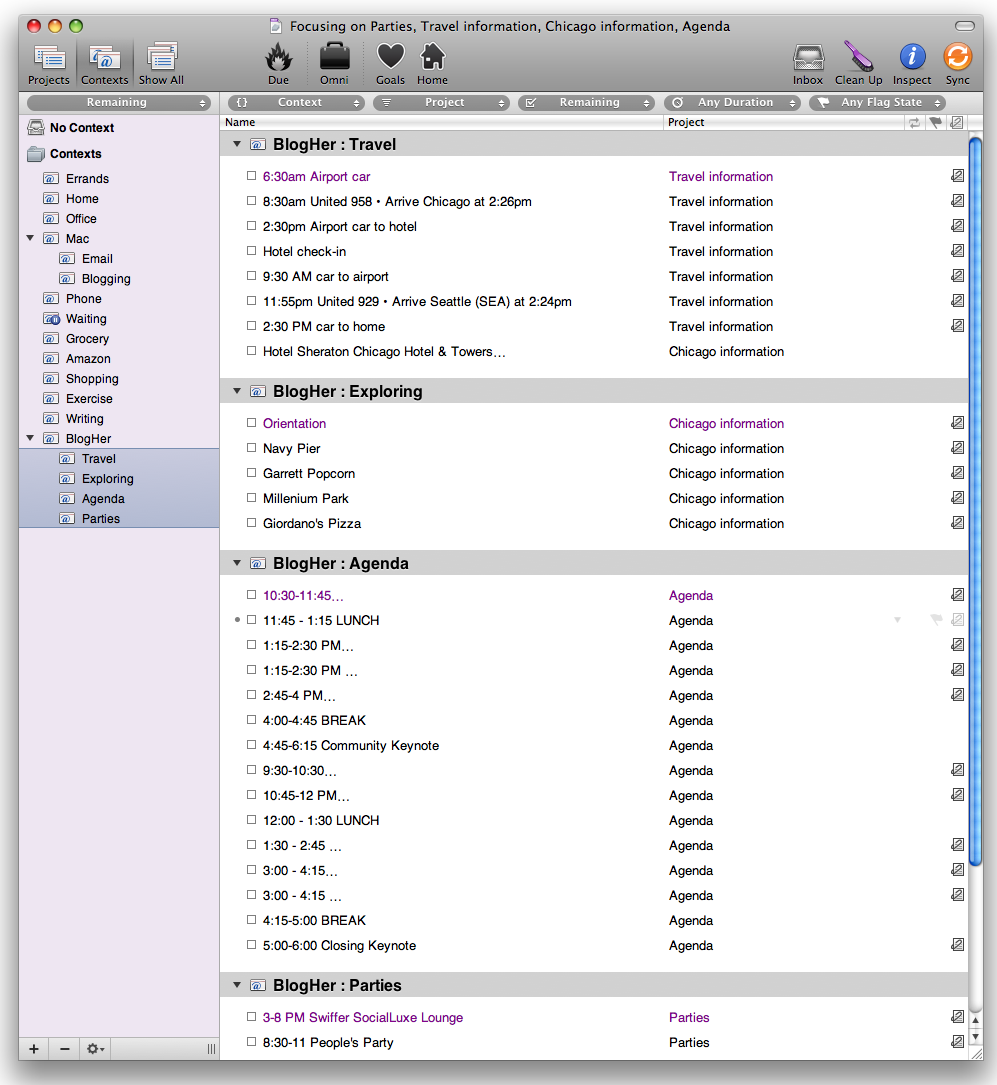Mark 9:30 AM car to airport done

coord(251,275)
